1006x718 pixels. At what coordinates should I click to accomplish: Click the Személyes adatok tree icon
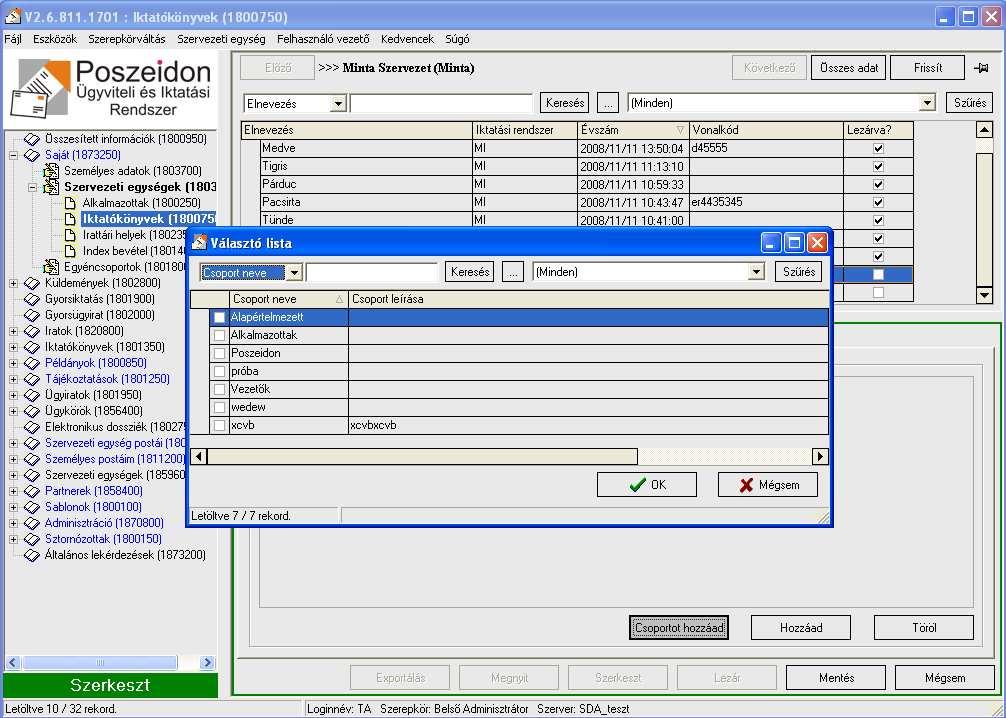(x=51, y=171)
